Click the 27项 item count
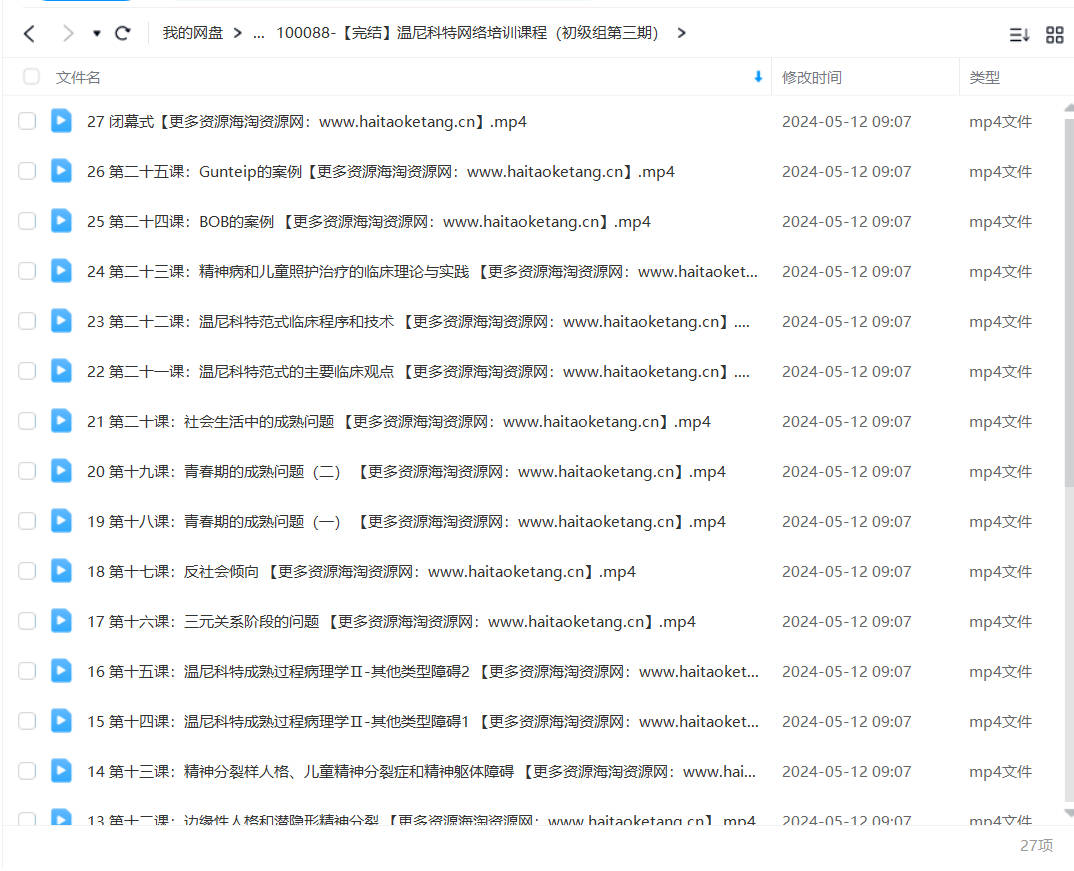Screen dimensions: 1074x871 point(1036,846)
